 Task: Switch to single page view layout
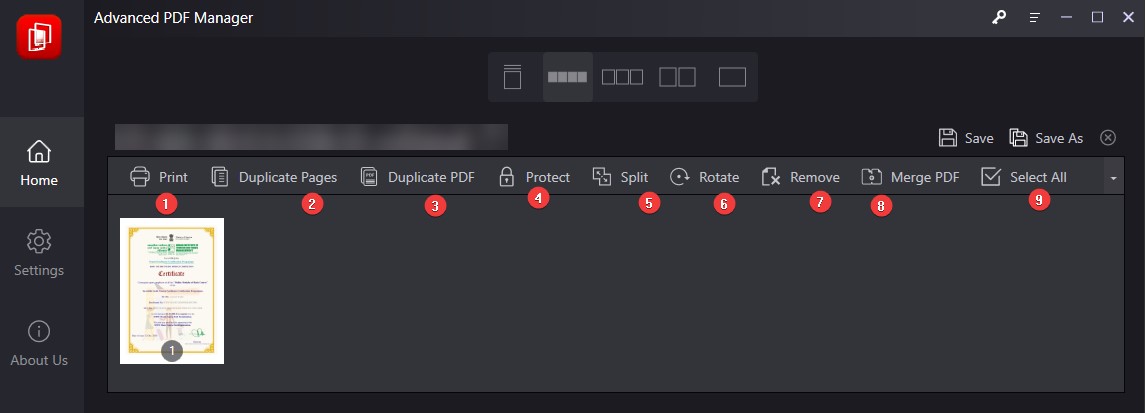pyautogui.click(x=513, y=77)
